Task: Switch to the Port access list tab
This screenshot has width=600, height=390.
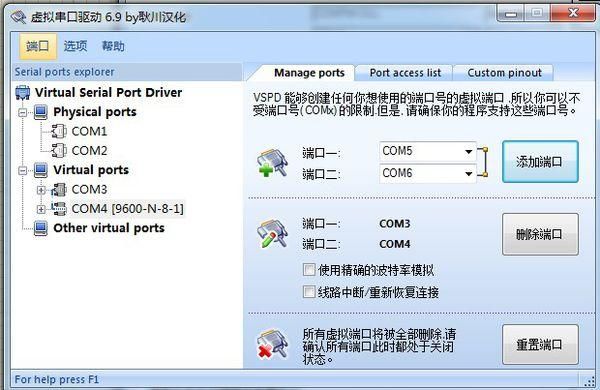Action: [x=405, y=73]
